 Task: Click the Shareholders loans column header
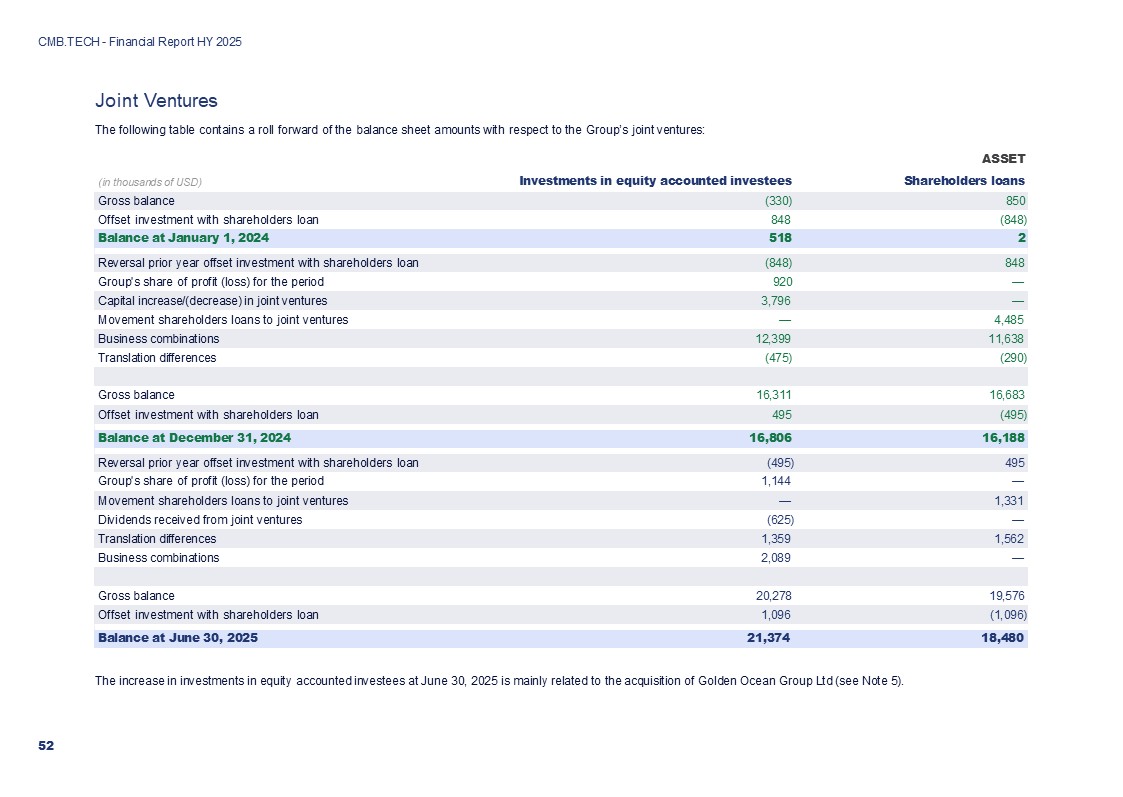coord(964,181)
